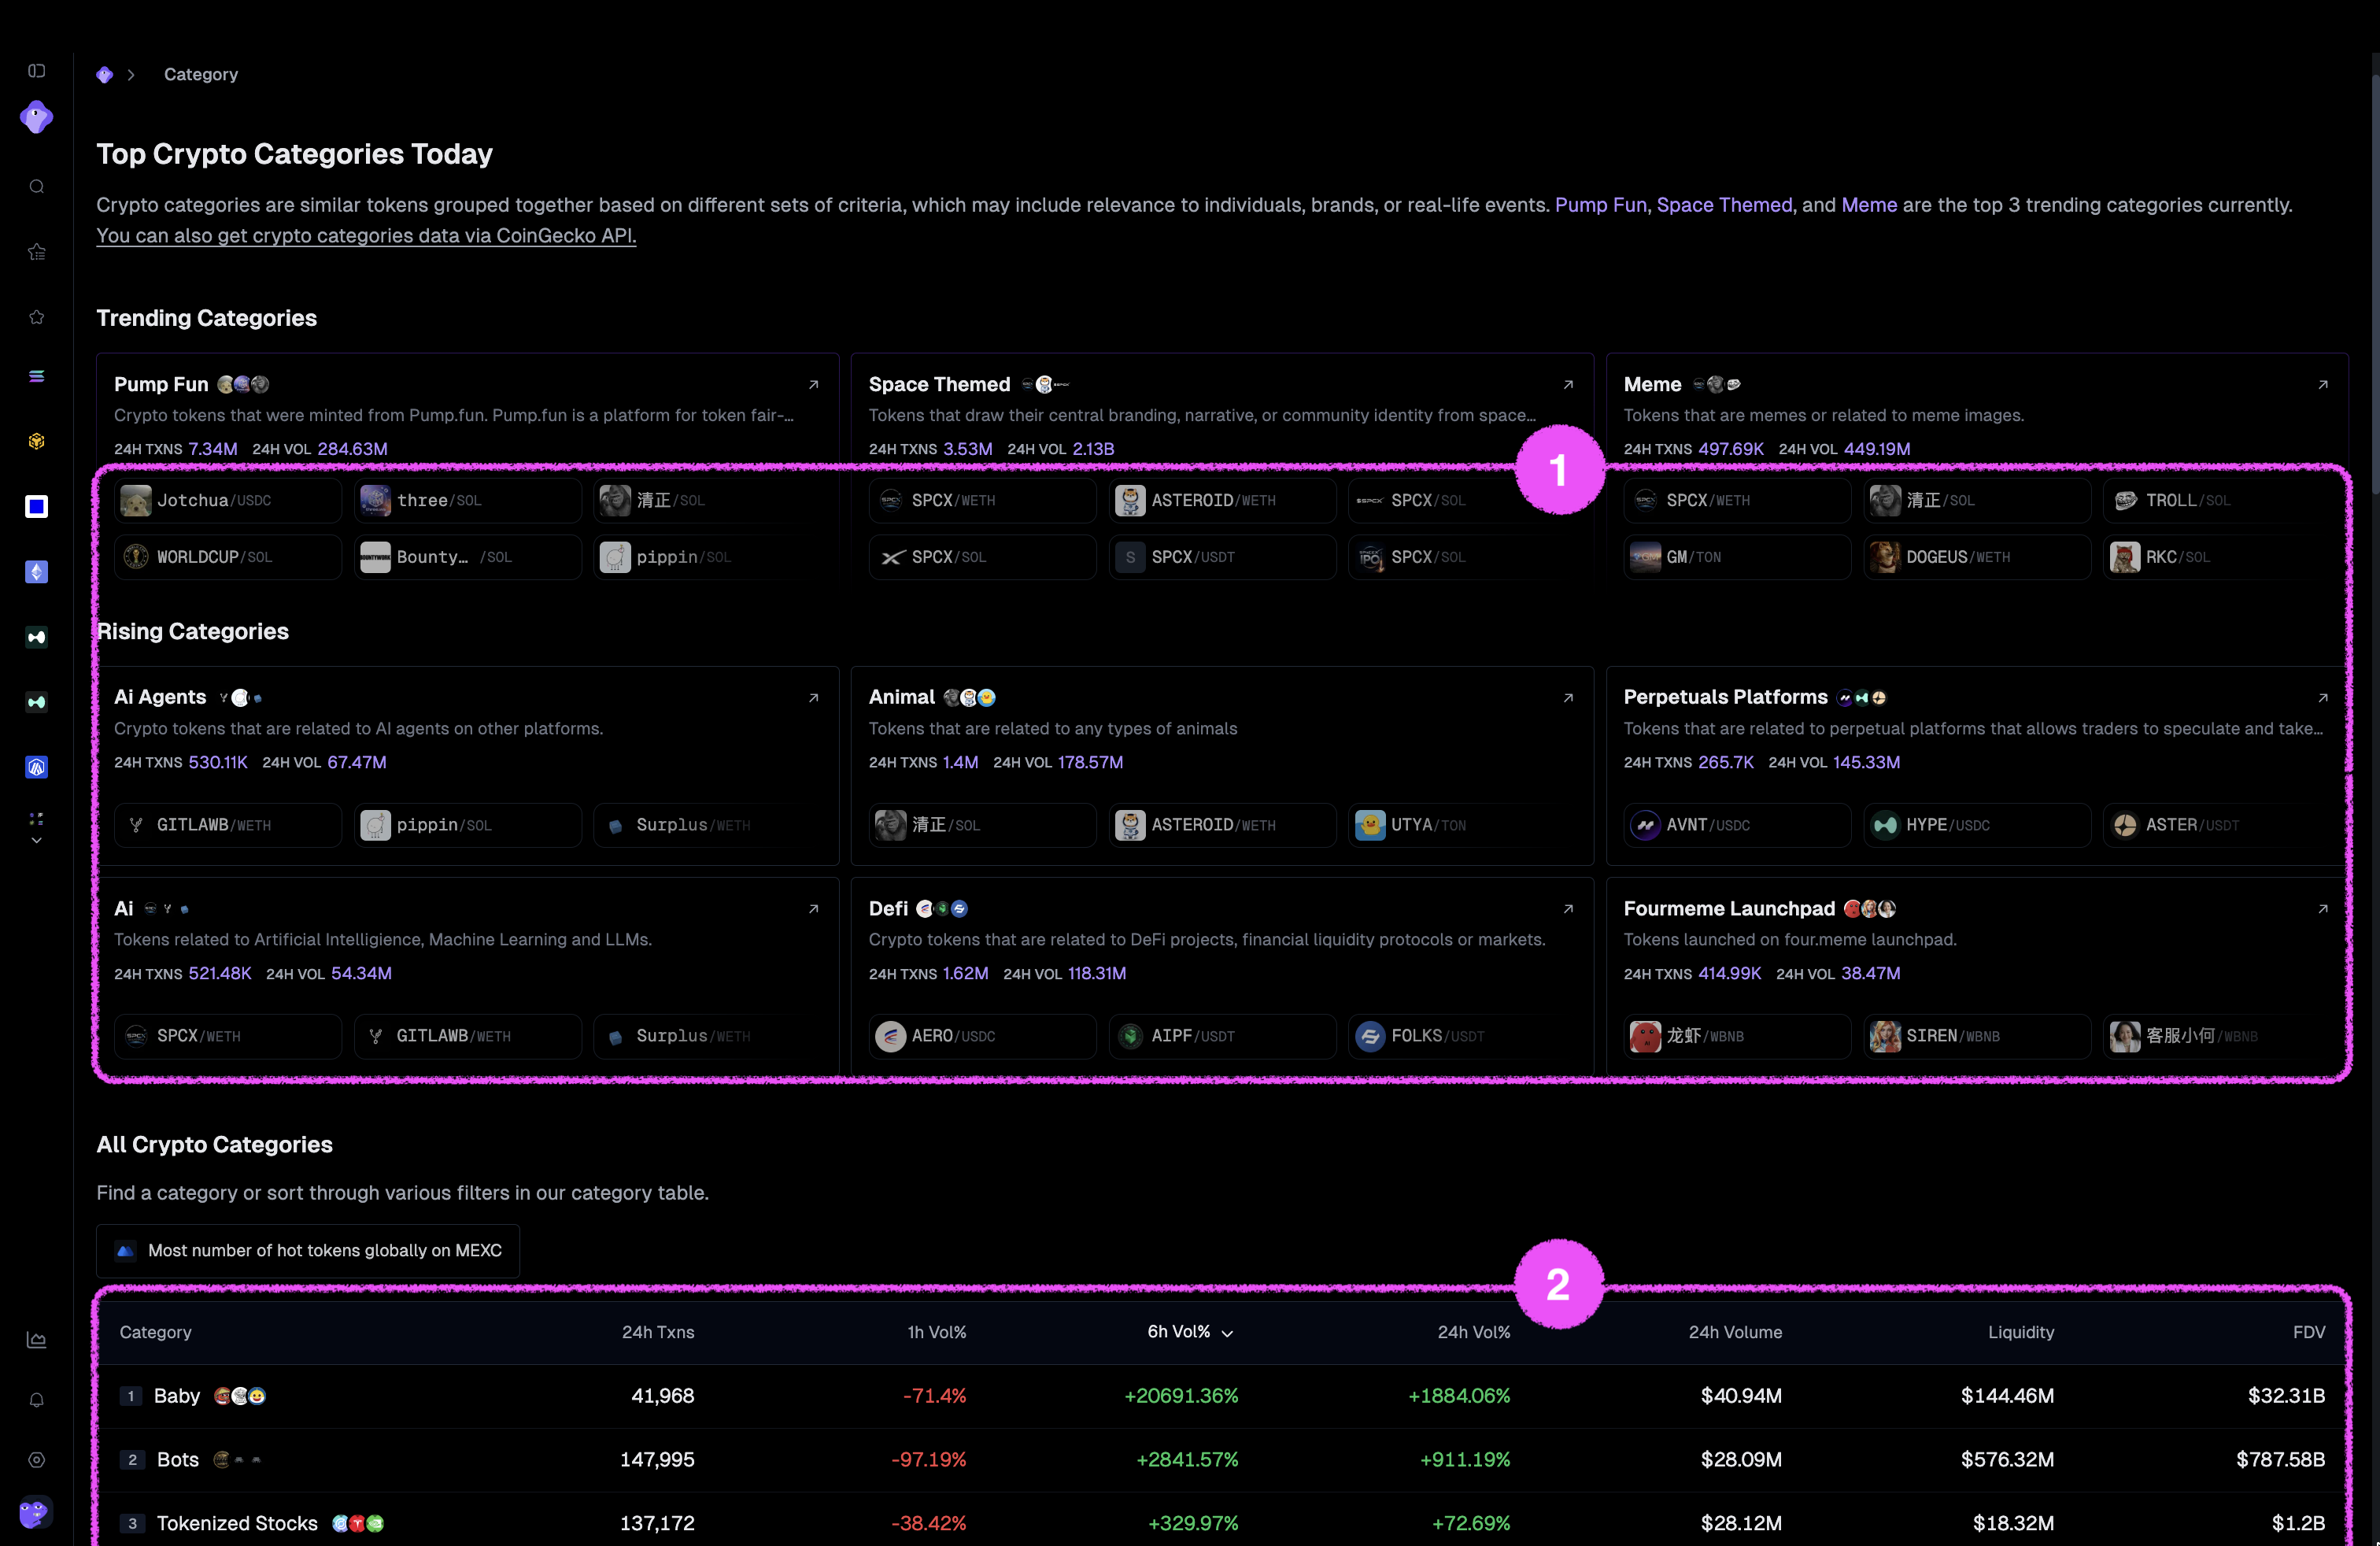
Task: Open the chart analytics icon in sidebar
Action: (x=37, y=1340)
